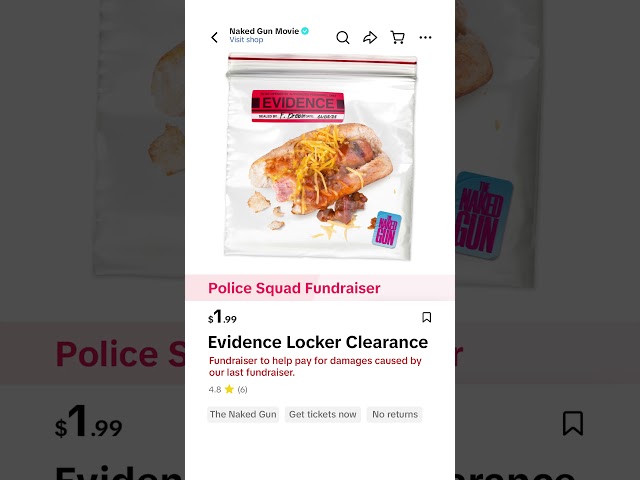The height and width of the screenshot is (480, 640).
Task: Open the shopping cart icon
Action: (398, 38)
